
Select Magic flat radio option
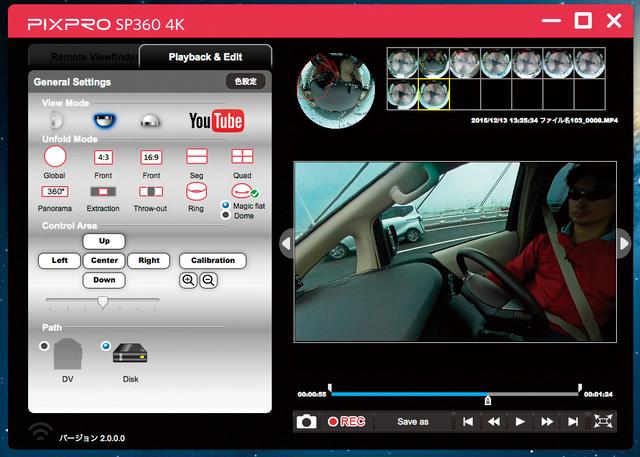click(225, 205)
